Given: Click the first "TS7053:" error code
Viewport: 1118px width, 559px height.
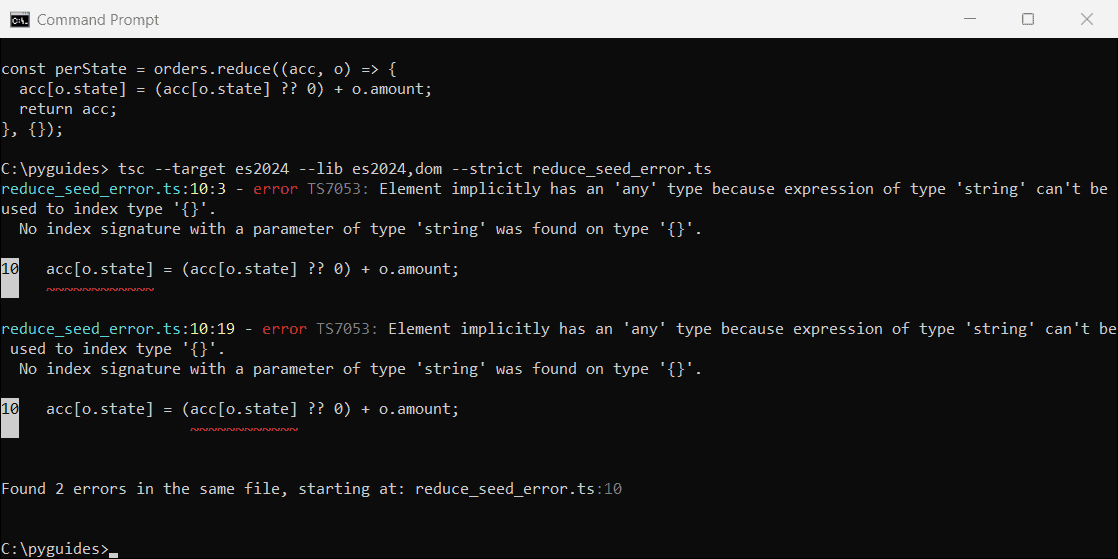Looking at the screenshot, I should click(x=339, y=189).
